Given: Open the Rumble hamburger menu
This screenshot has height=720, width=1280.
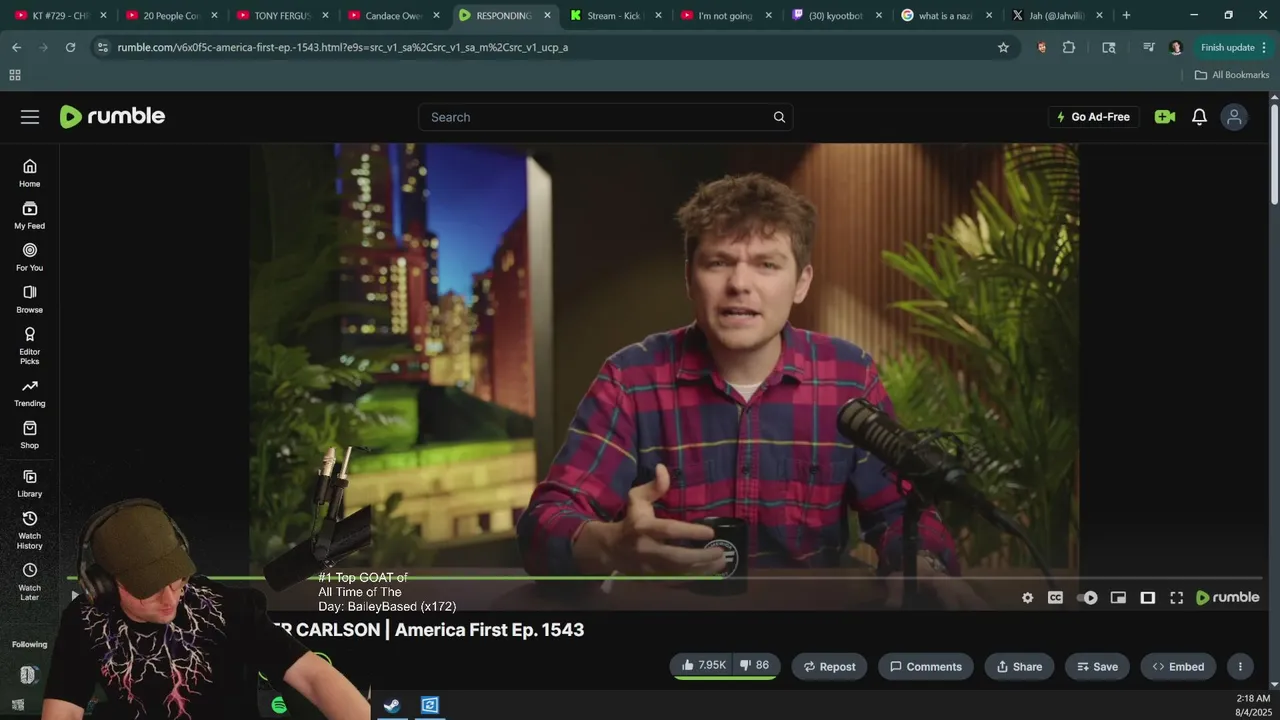Looking at the screenshot, I should tap(30, 117).
